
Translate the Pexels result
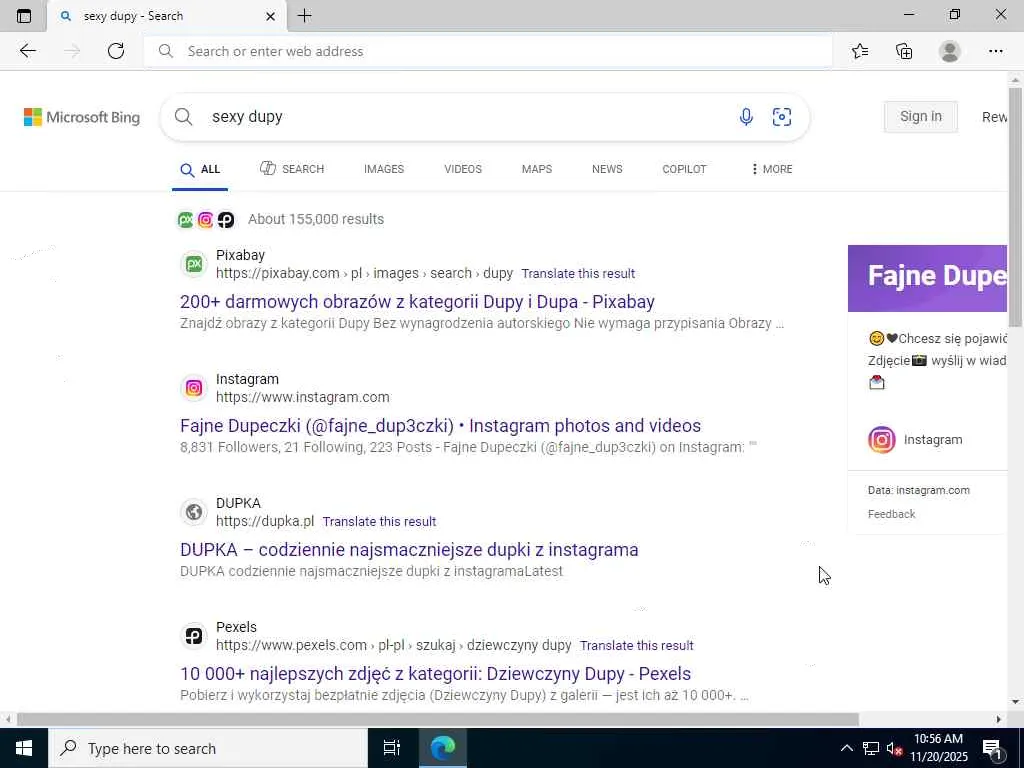[637, 646]
